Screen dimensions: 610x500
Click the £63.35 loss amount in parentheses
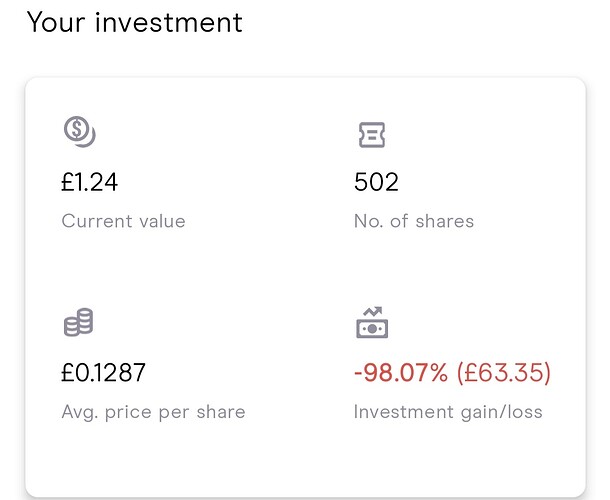click(x=504, y=372)
